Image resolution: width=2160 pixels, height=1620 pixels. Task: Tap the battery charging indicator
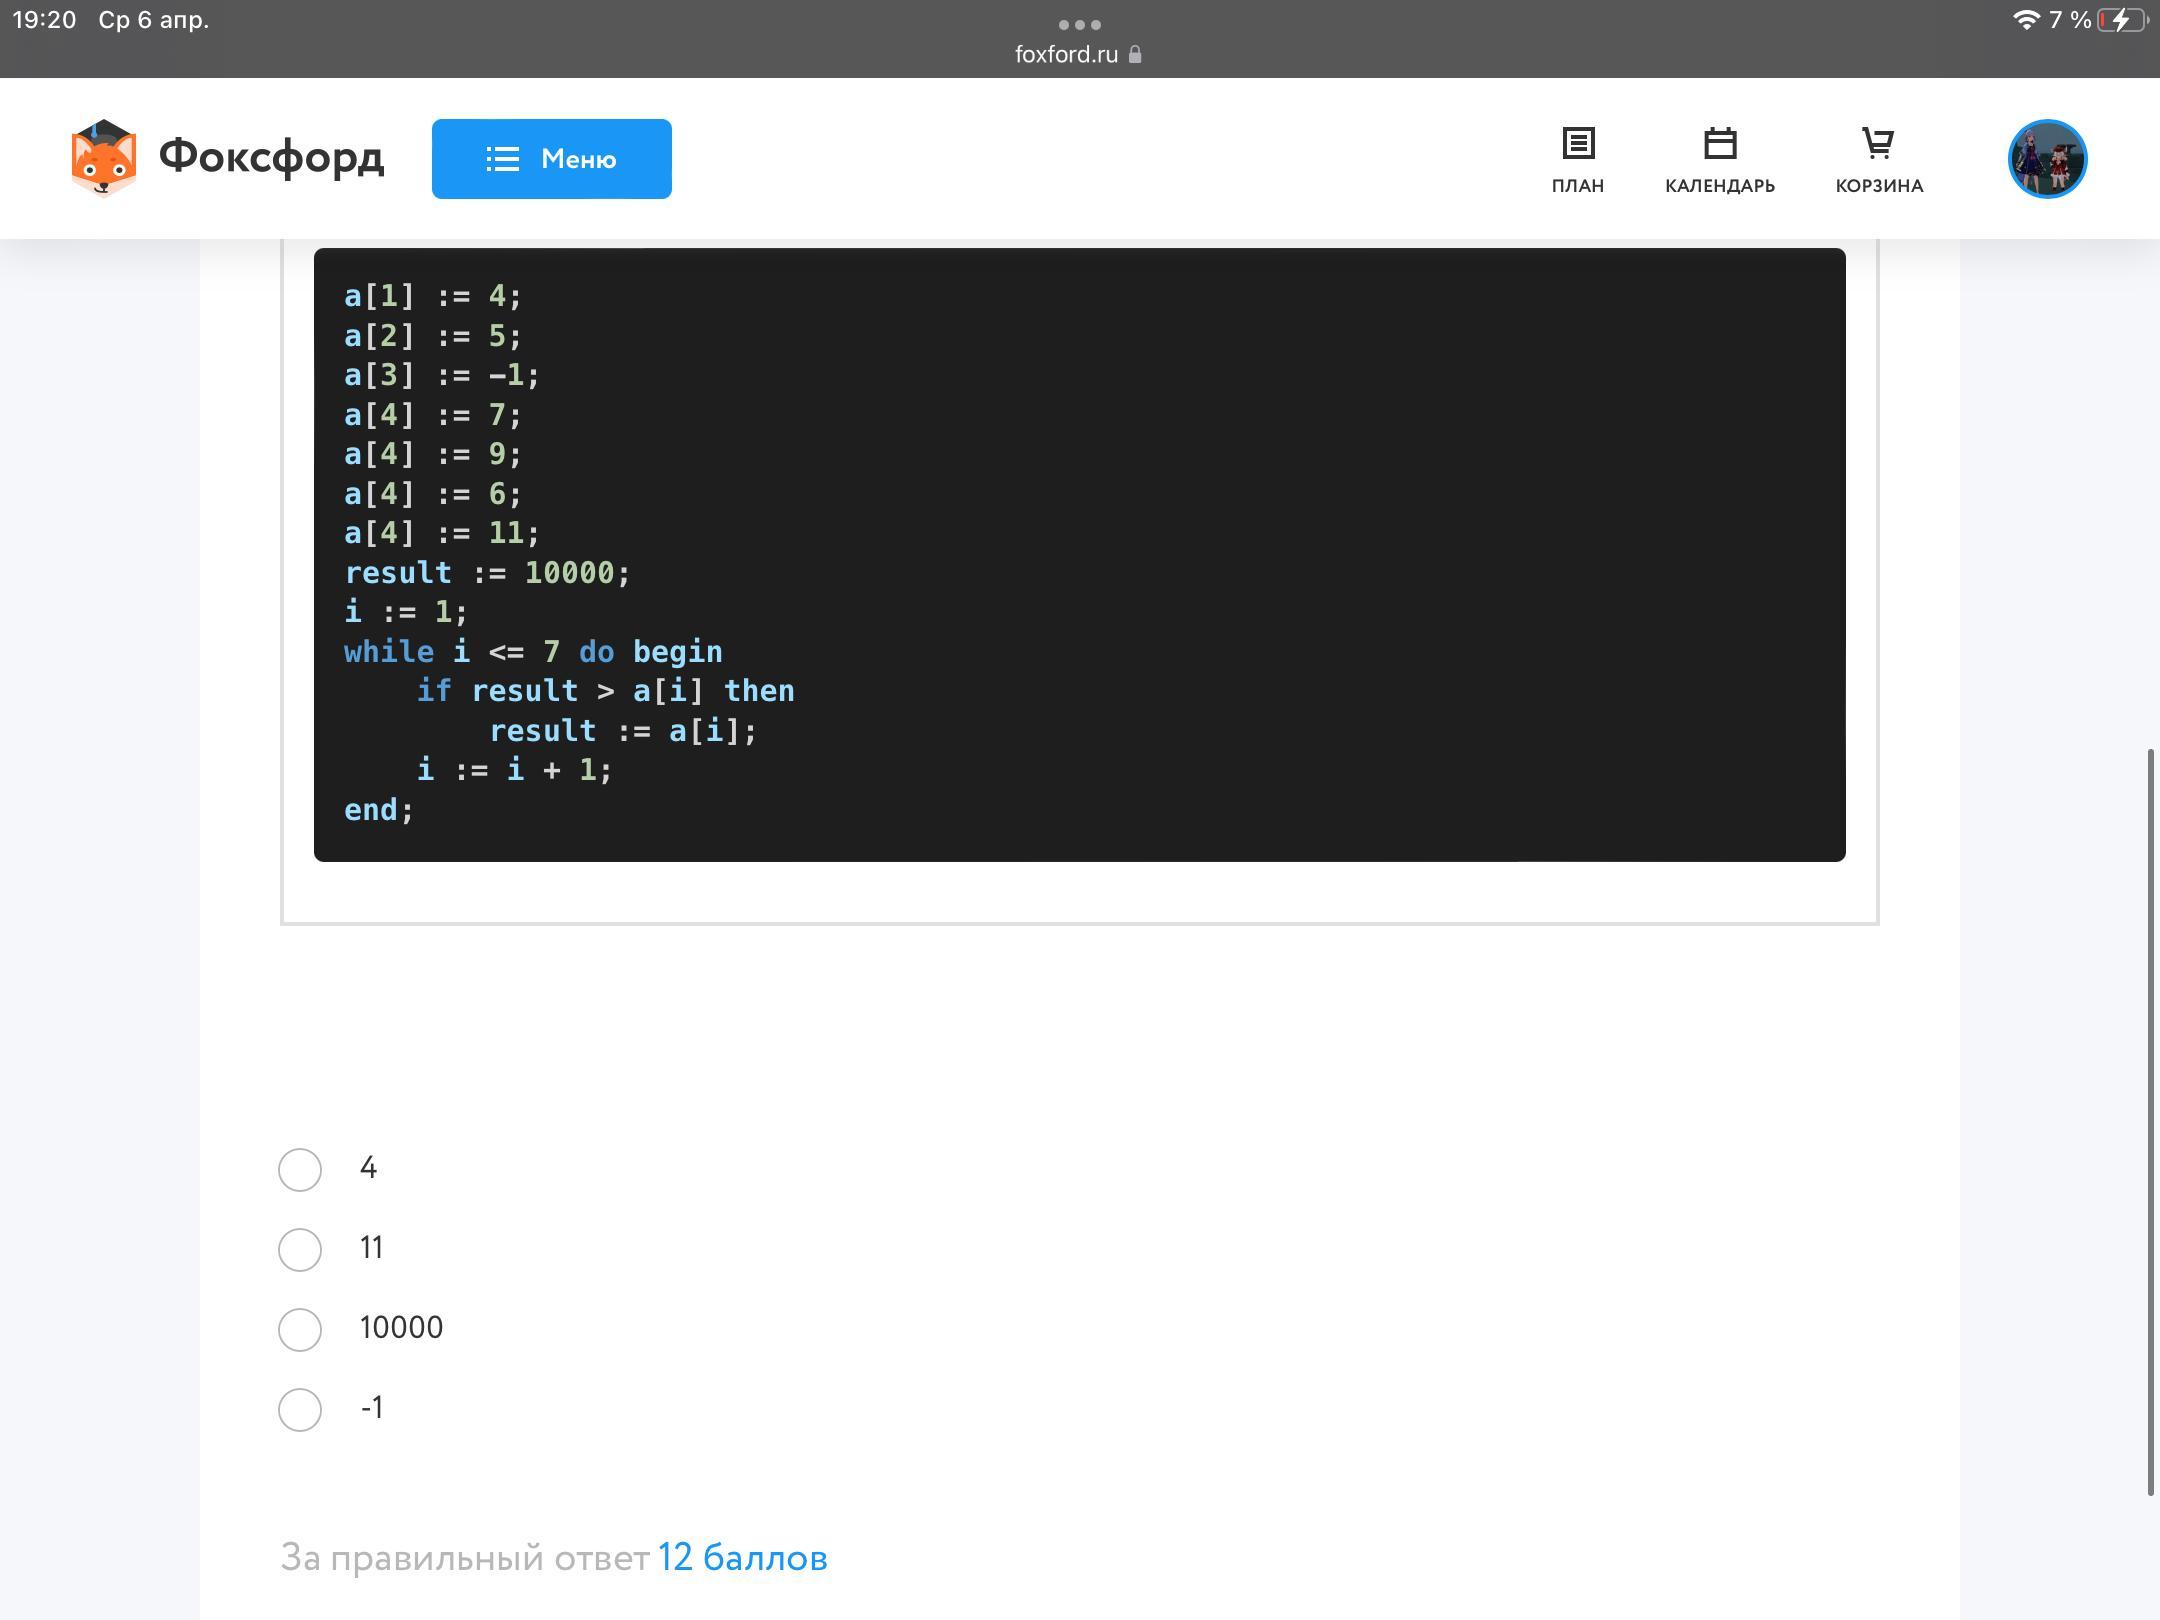pos(2122,20)
